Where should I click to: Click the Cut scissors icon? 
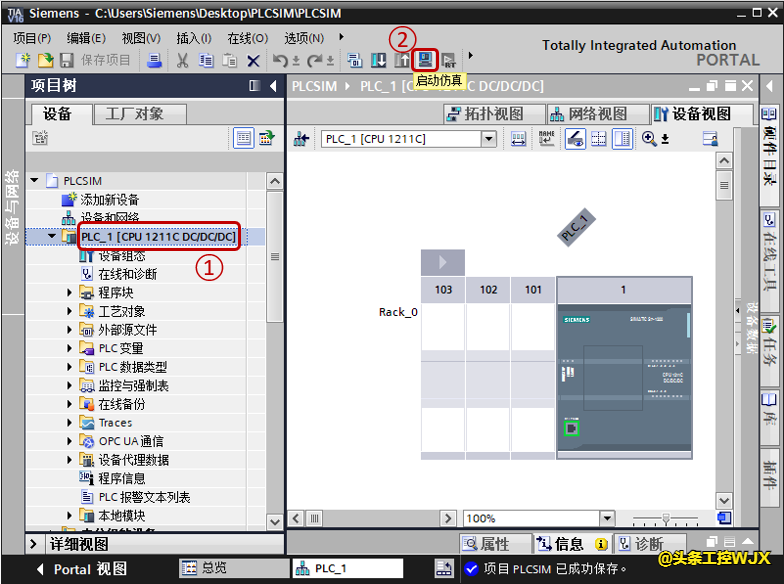[x=182, y=60]
